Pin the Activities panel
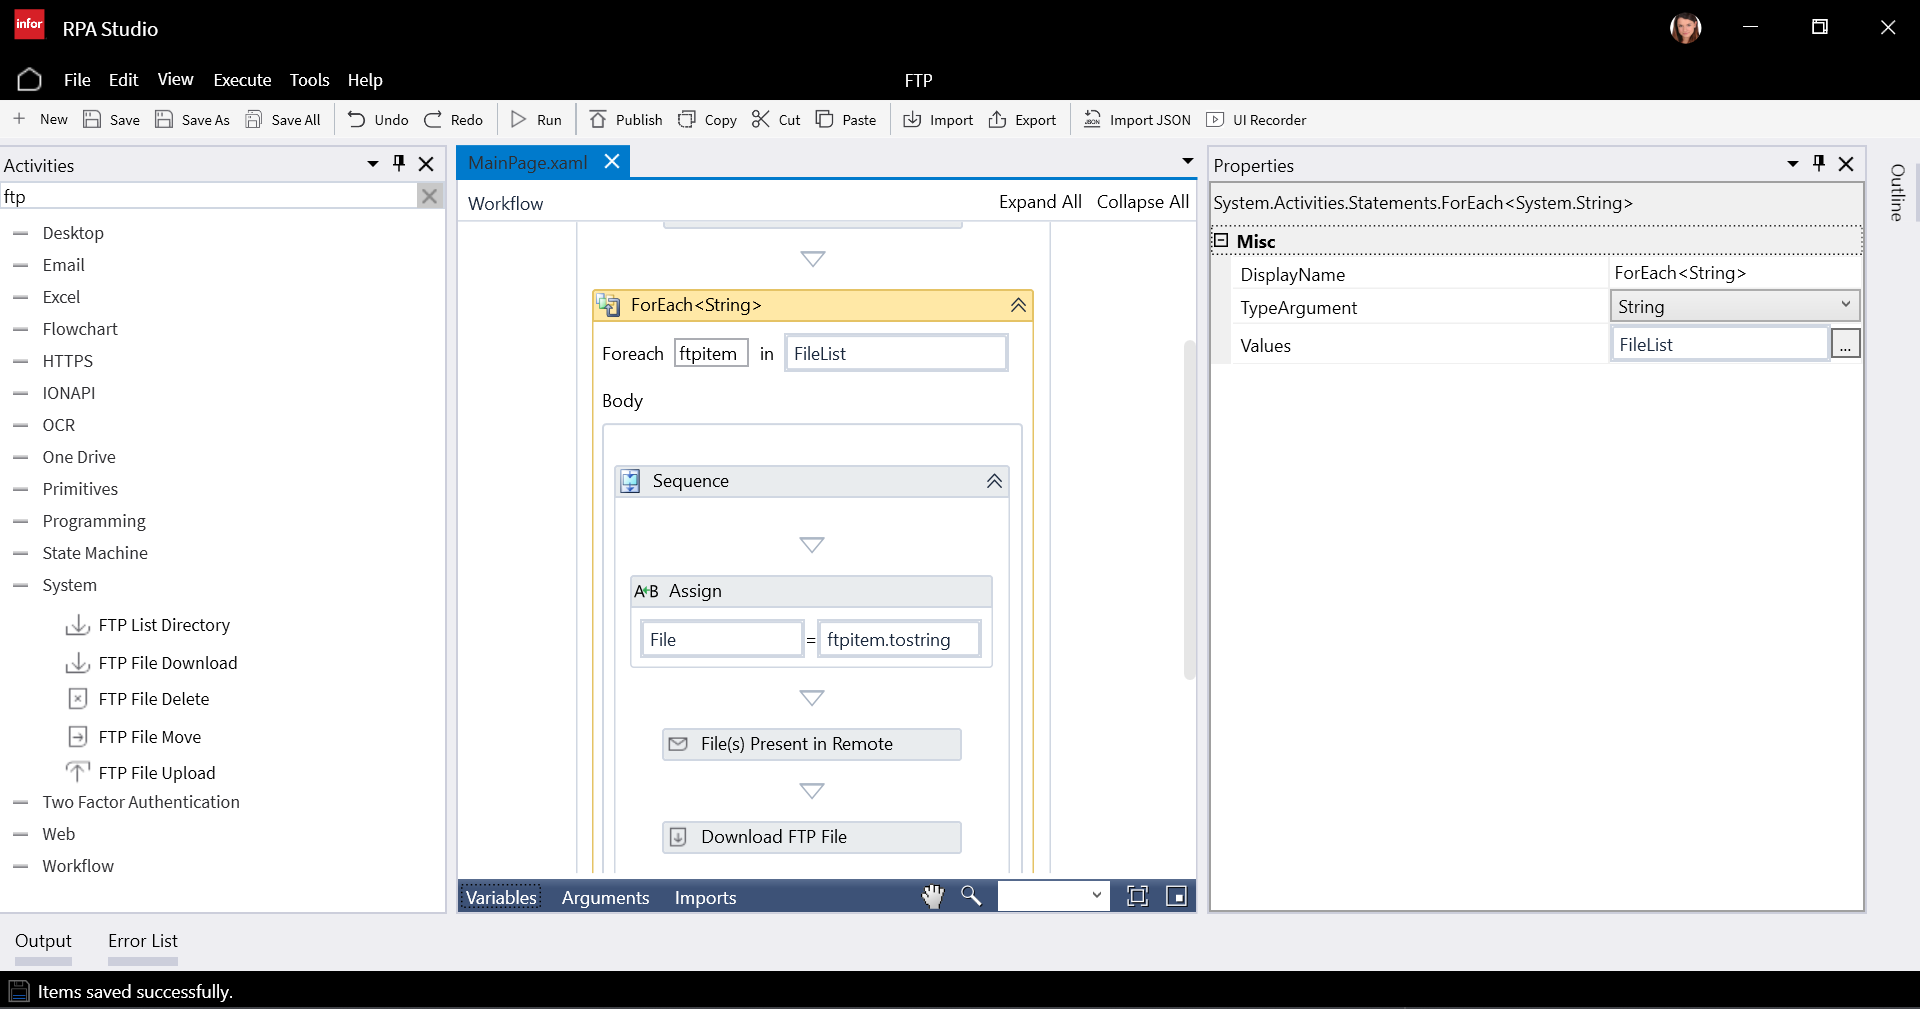 point(399,164)
